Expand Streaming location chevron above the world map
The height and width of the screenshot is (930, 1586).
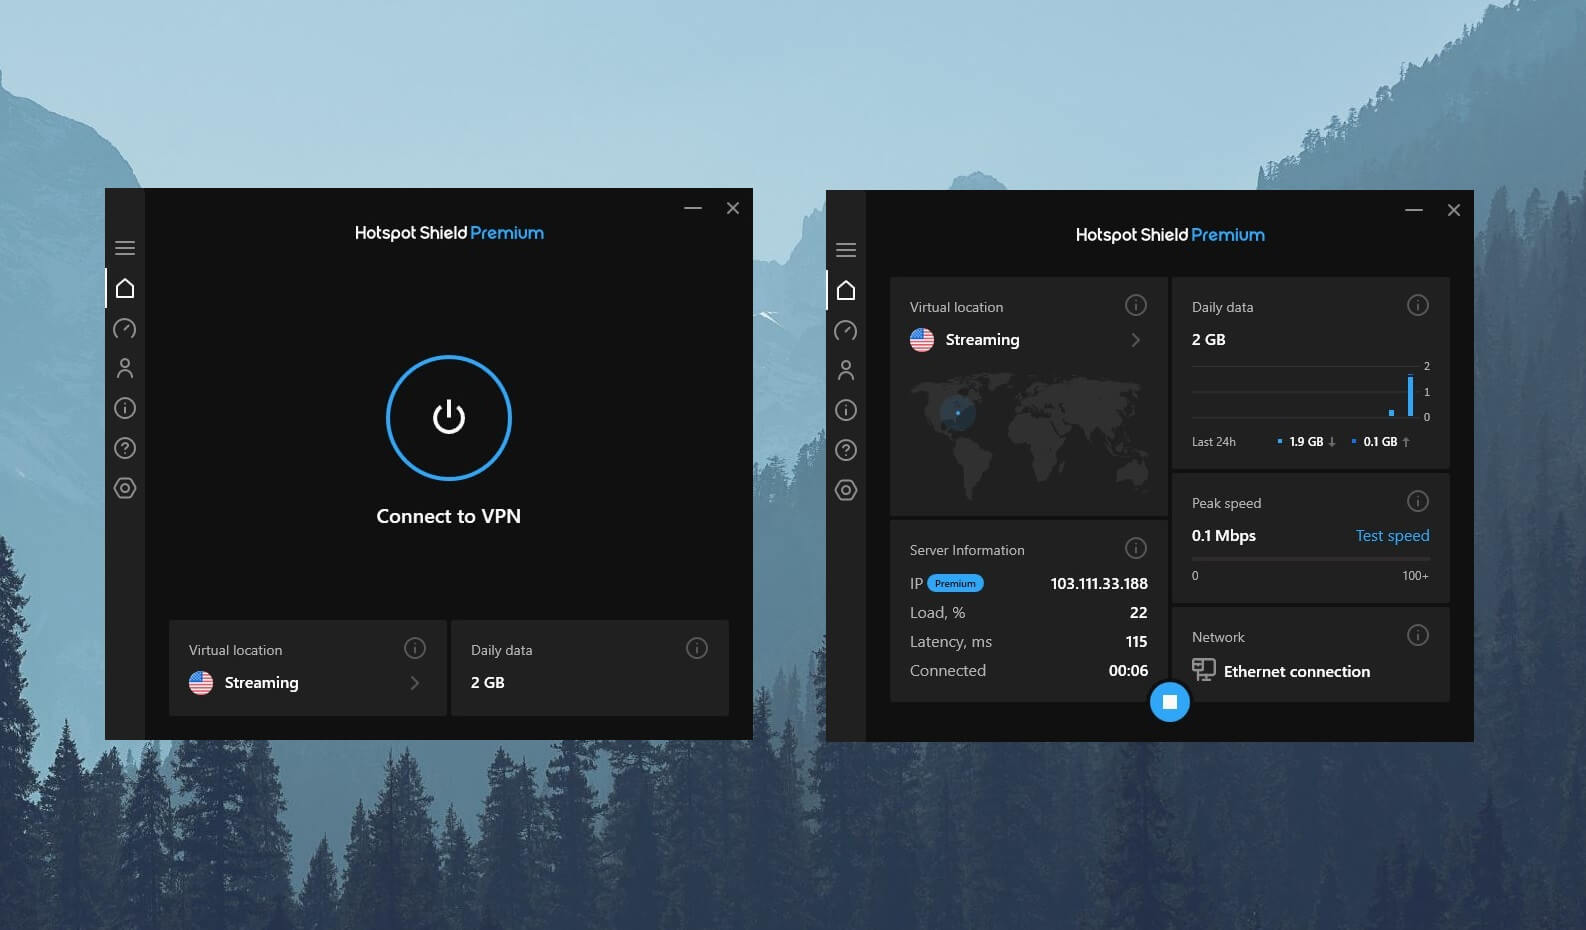1135,340
